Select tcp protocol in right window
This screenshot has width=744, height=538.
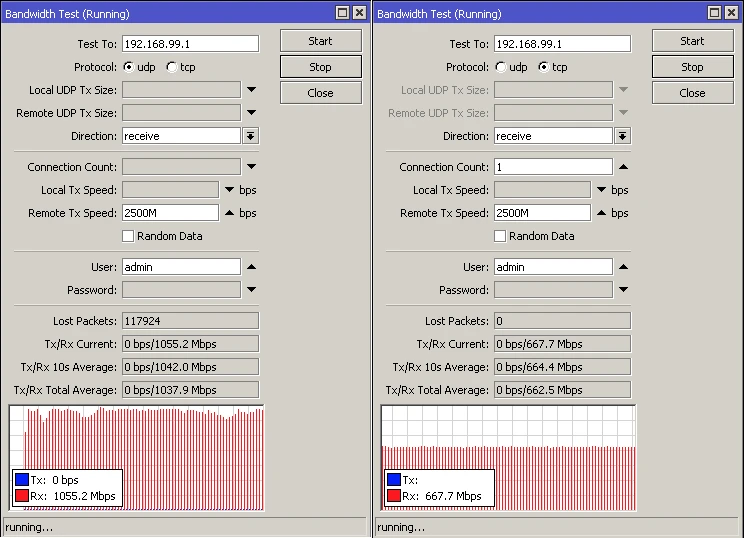[543, 67]
